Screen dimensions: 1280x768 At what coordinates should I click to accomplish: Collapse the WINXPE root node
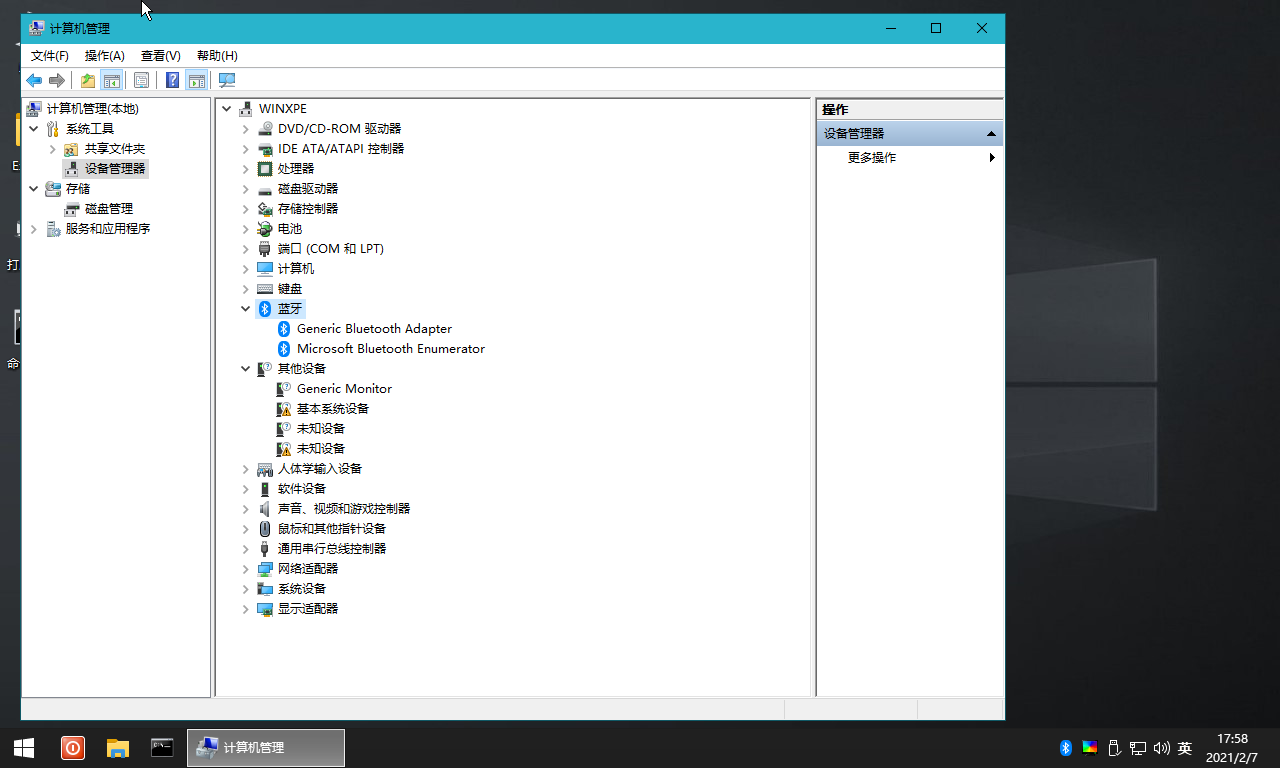coord(227,109)
